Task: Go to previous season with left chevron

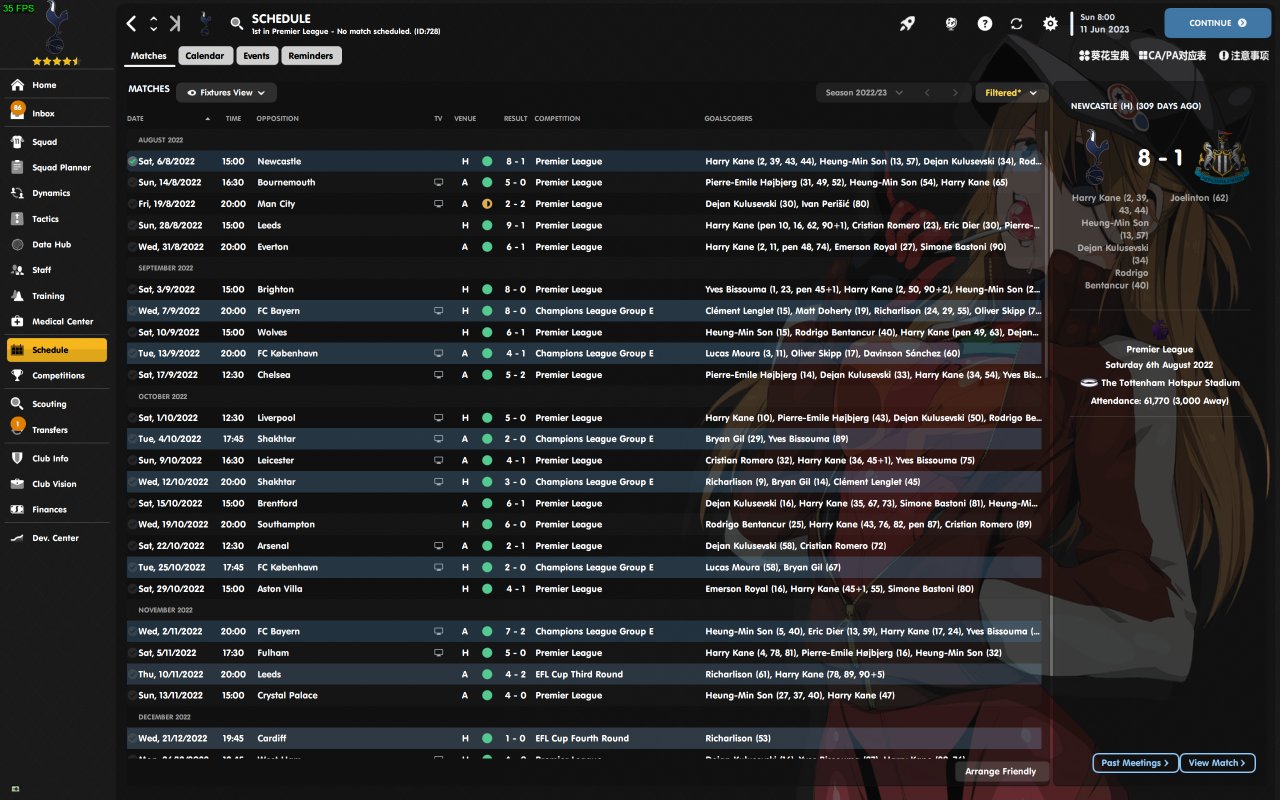Action: pyautogui.click(x=927, y=93)
